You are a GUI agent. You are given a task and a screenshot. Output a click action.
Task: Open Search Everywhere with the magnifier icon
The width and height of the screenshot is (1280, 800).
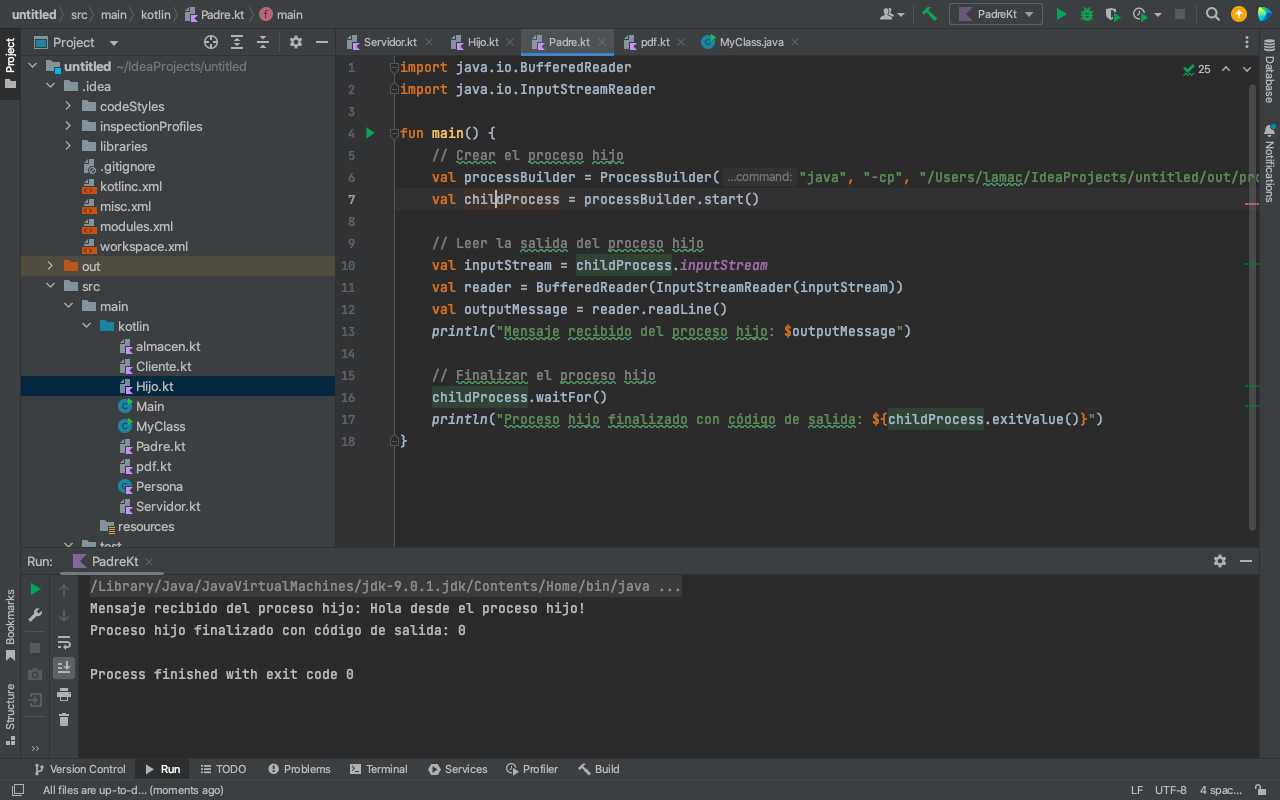[x=1212, y=14]
